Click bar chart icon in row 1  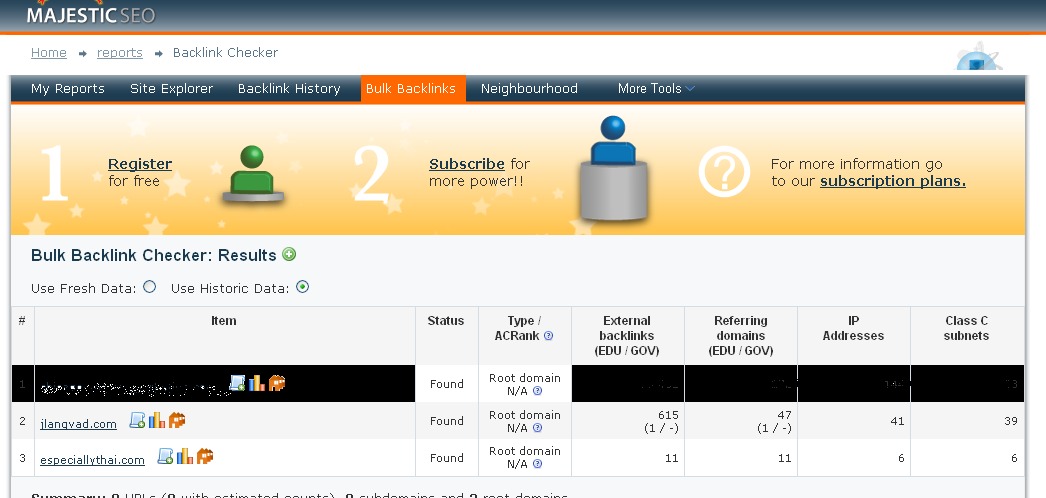point(256,383)
